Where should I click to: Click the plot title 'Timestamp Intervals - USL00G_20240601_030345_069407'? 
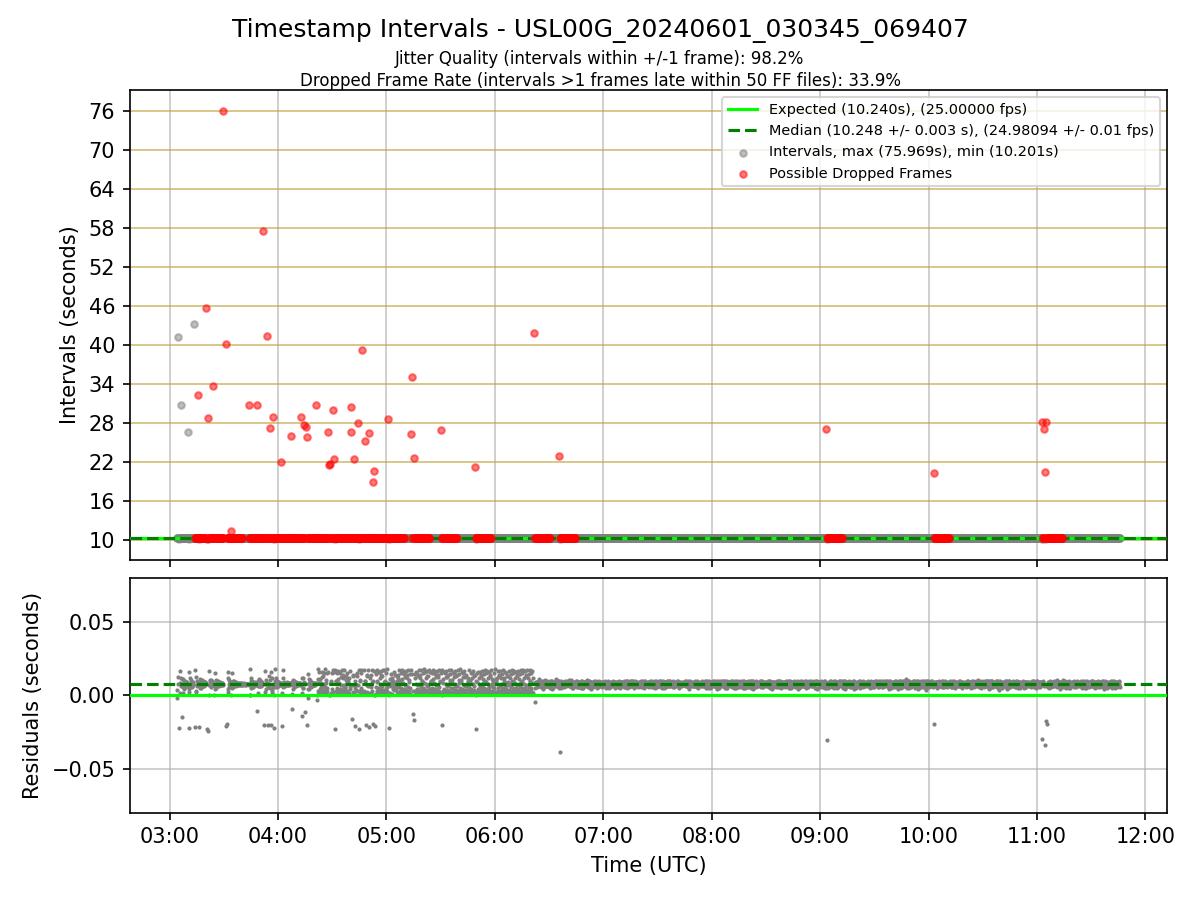[x=600, y=29]
